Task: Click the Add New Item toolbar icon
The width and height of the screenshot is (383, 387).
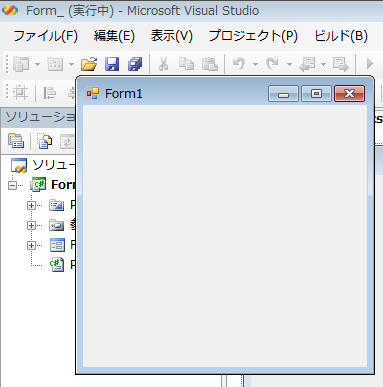Action: coord(55,64)
